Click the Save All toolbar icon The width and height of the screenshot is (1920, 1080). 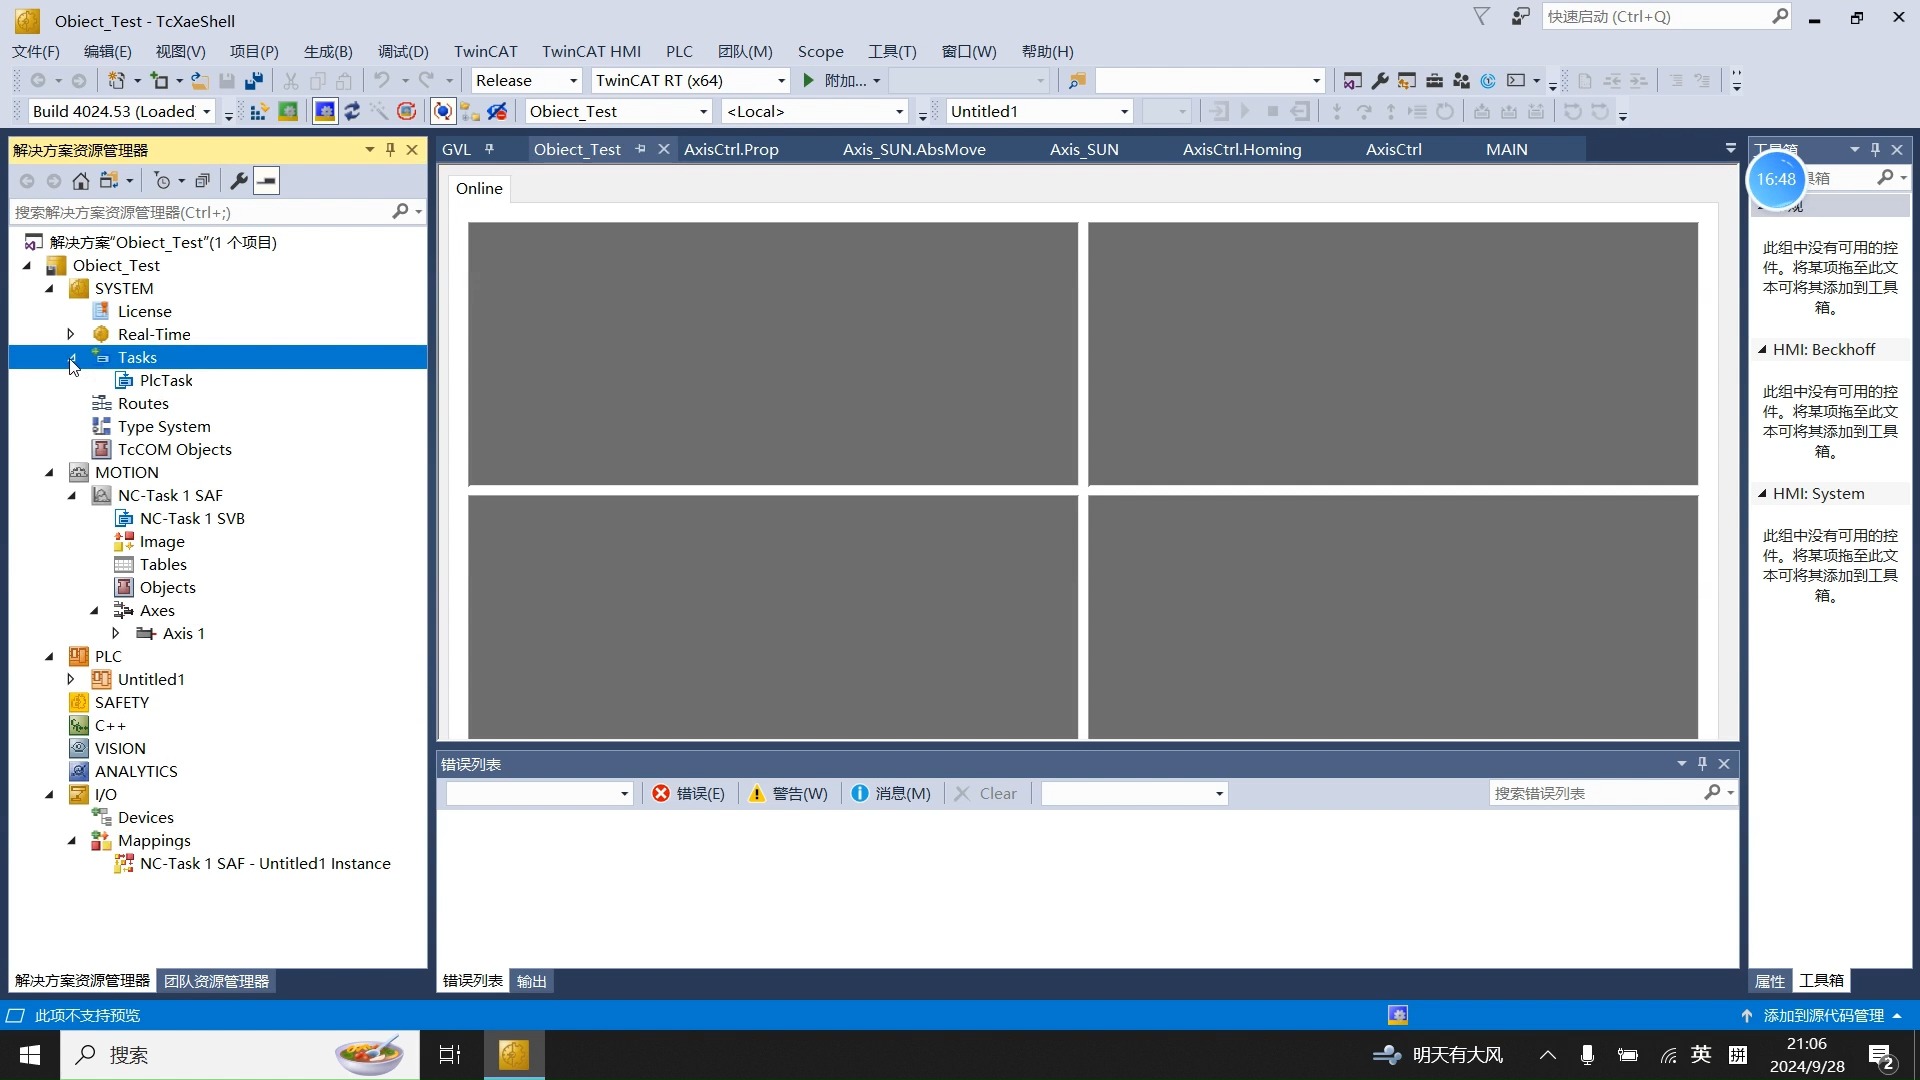(254, 81)
